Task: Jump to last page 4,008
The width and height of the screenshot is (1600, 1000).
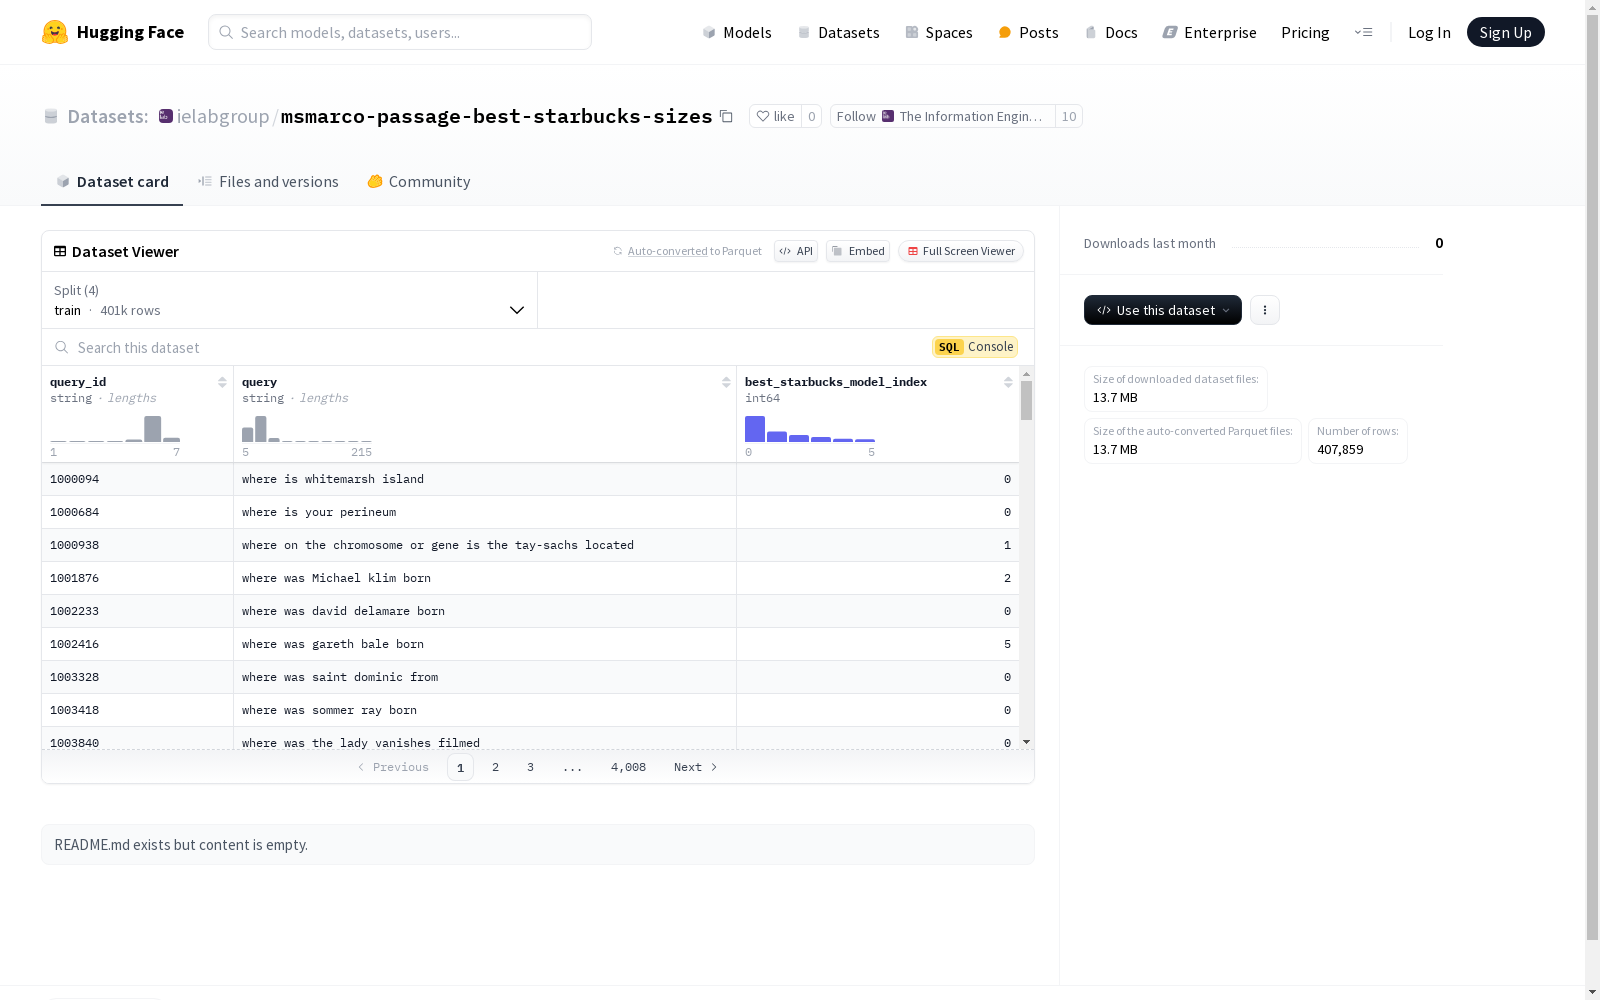Action: point(628,767)
